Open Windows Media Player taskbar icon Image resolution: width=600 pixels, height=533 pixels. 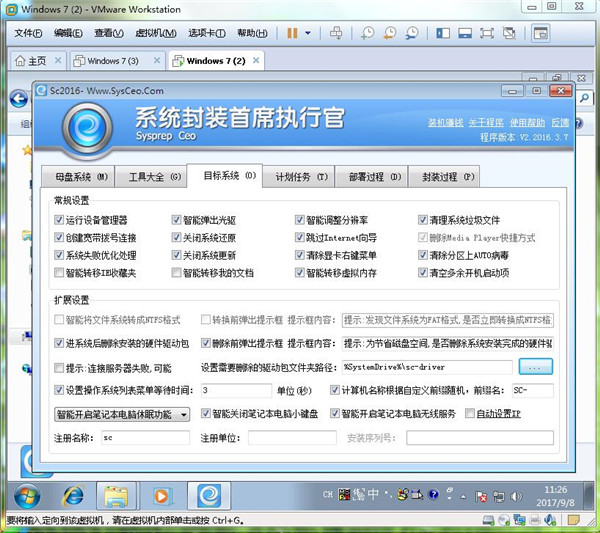point(161,496)
